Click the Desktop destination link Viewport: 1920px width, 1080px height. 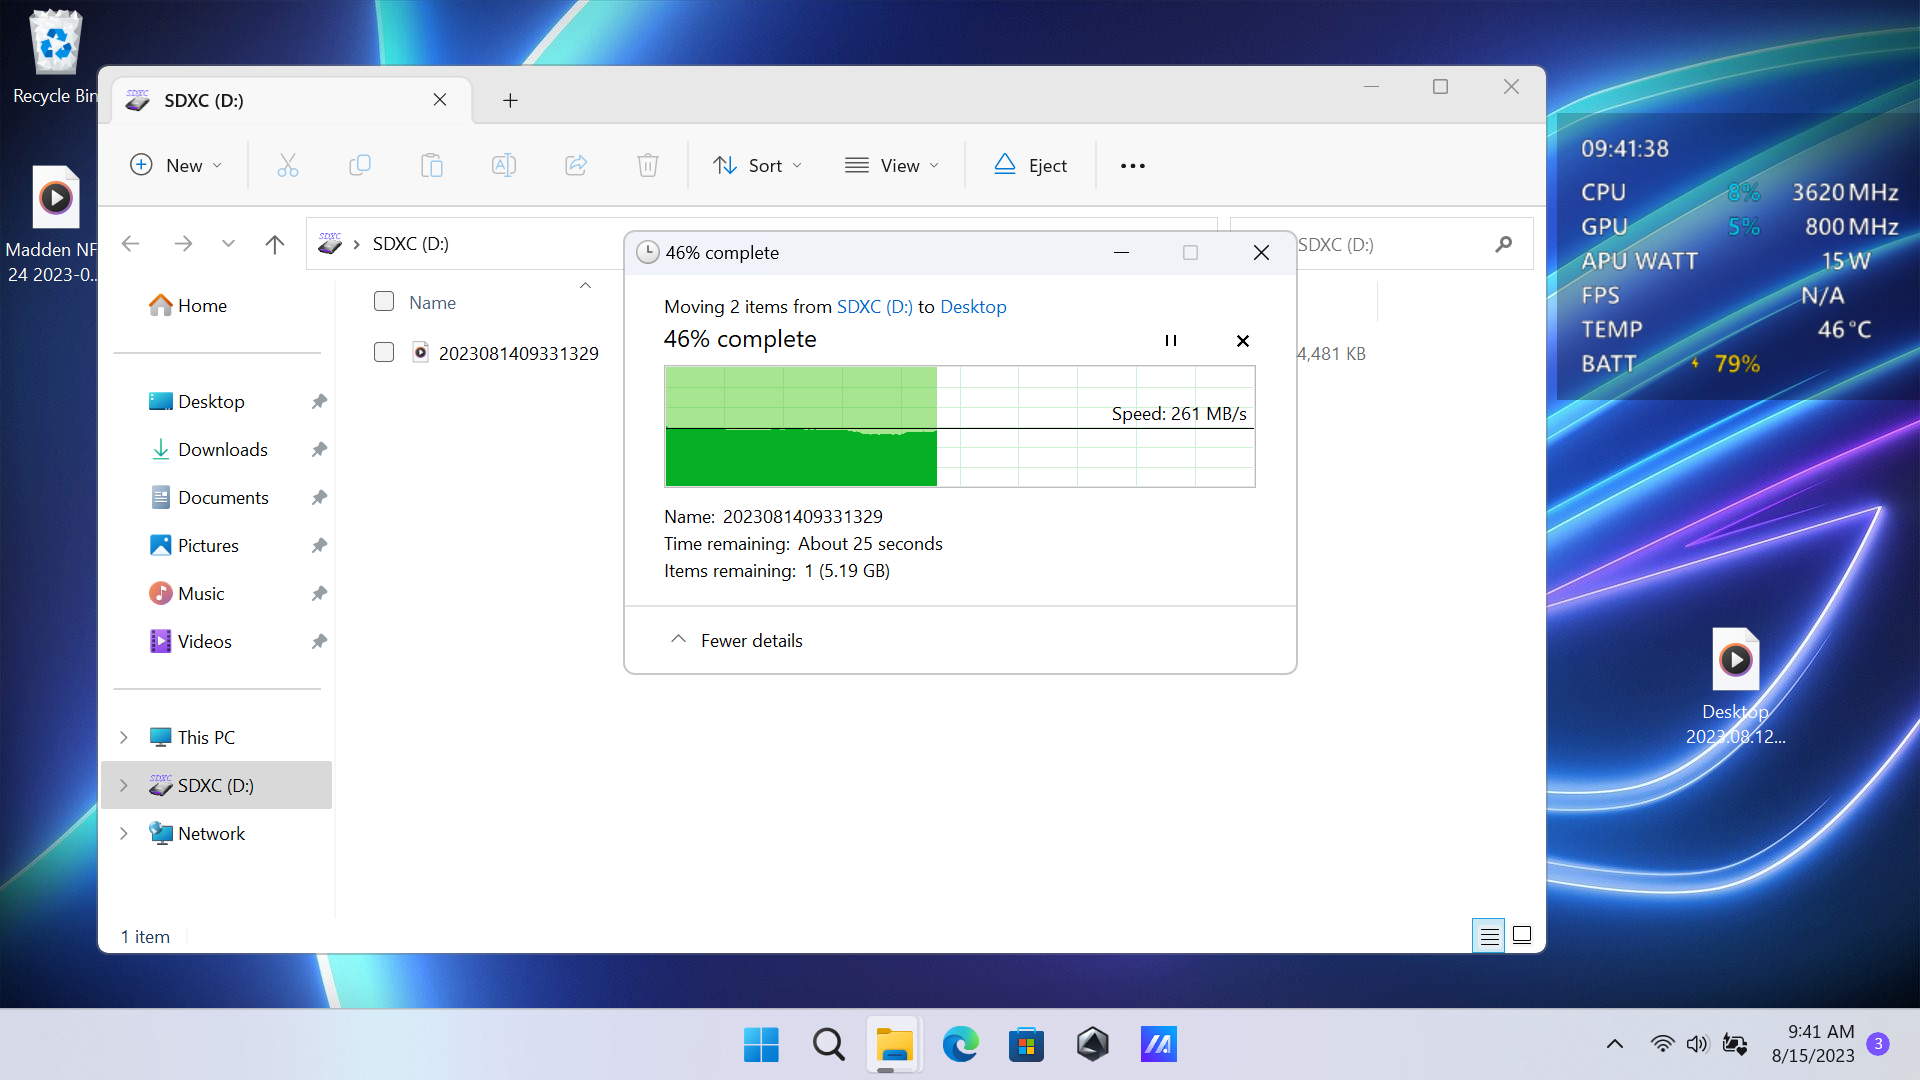tap(972, 307)
